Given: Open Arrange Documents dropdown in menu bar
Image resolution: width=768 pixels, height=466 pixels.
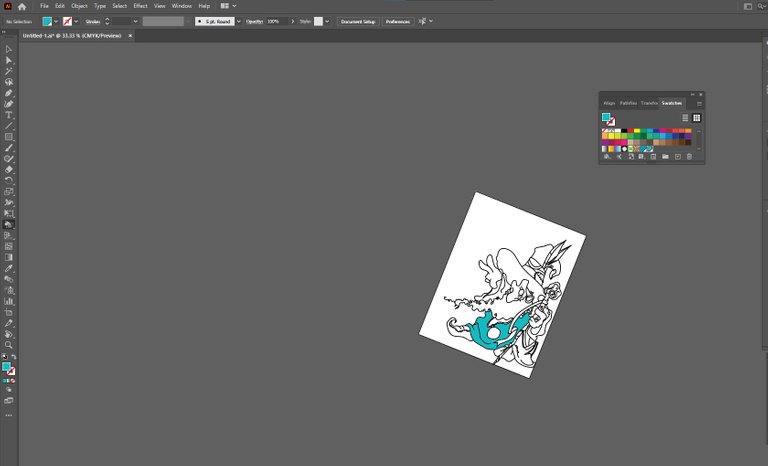Looking at the screenshot, I should pos(228,6).
